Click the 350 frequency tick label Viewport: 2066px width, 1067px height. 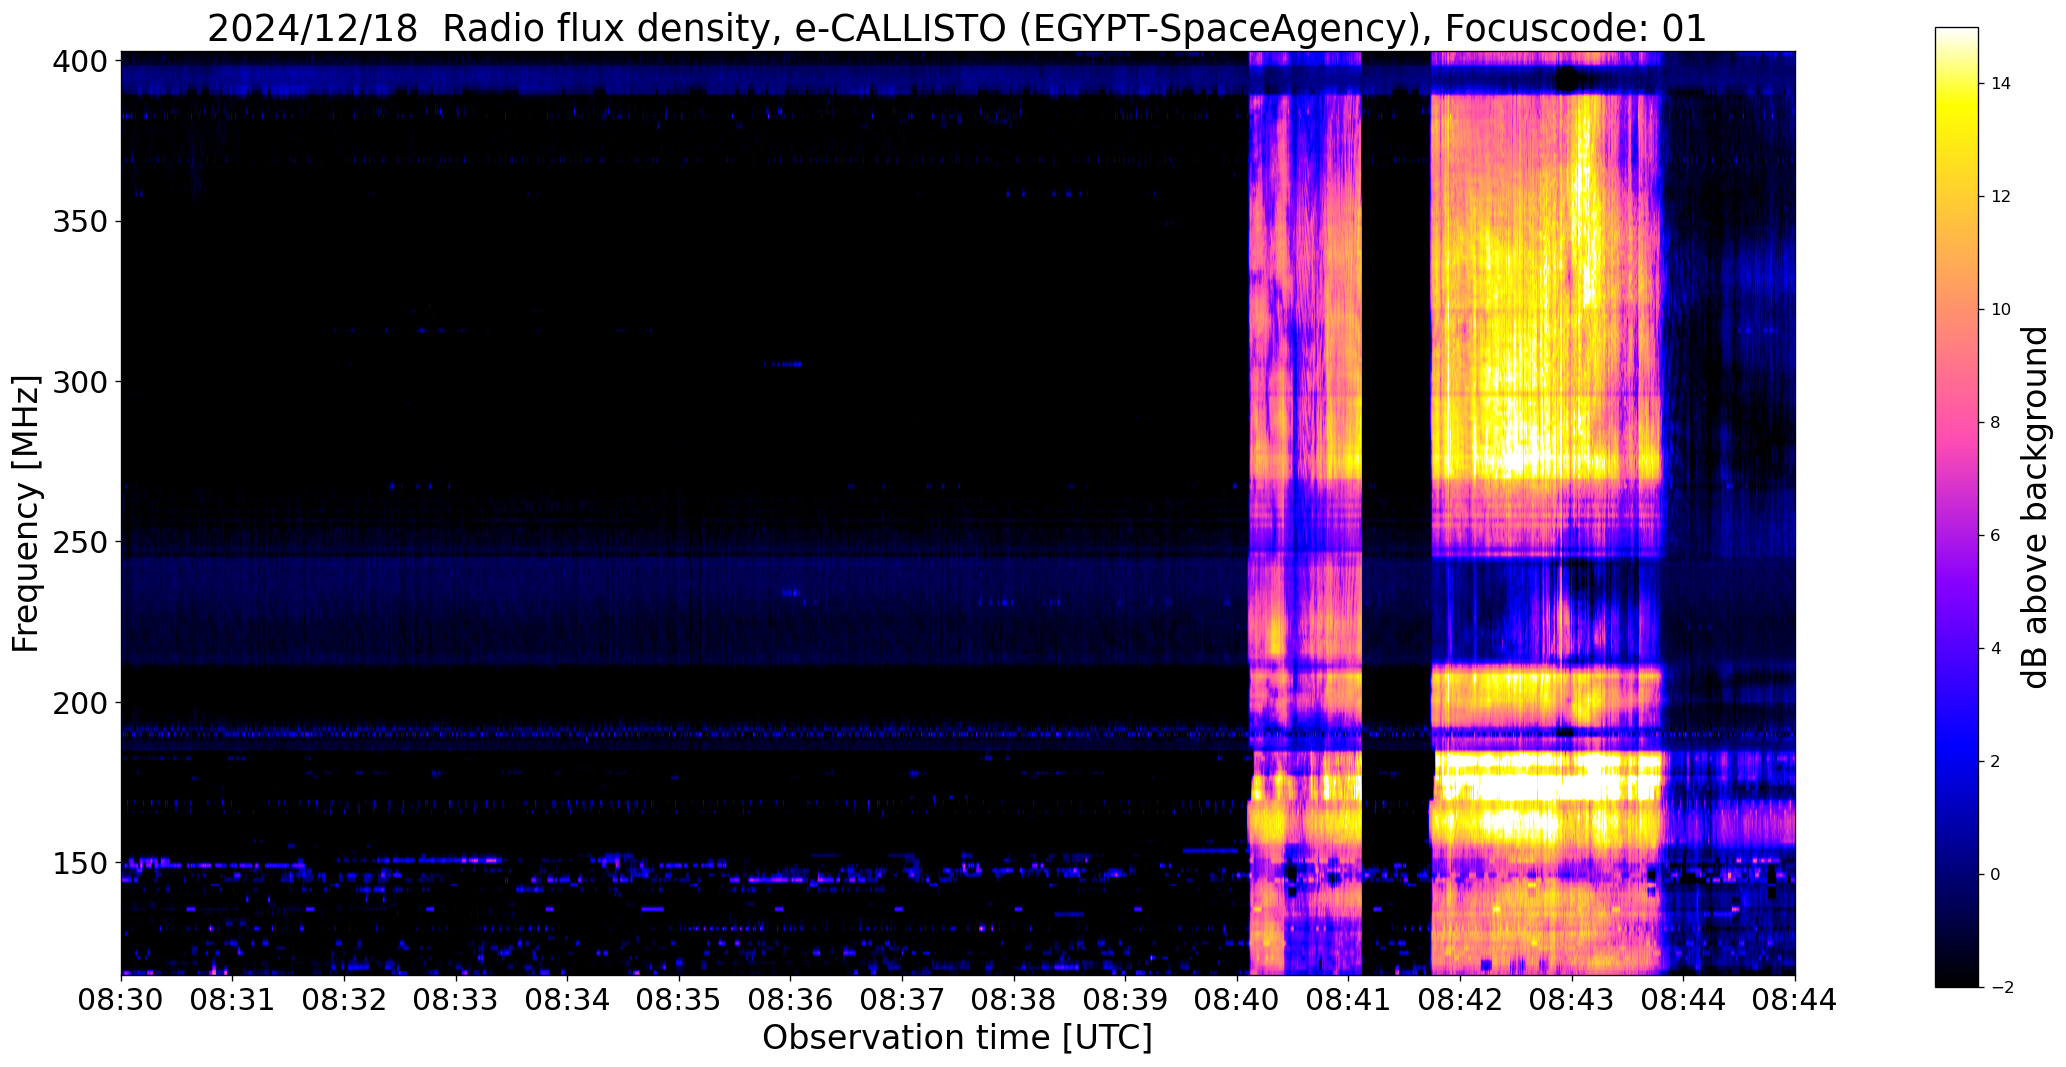tap(79, 221)
